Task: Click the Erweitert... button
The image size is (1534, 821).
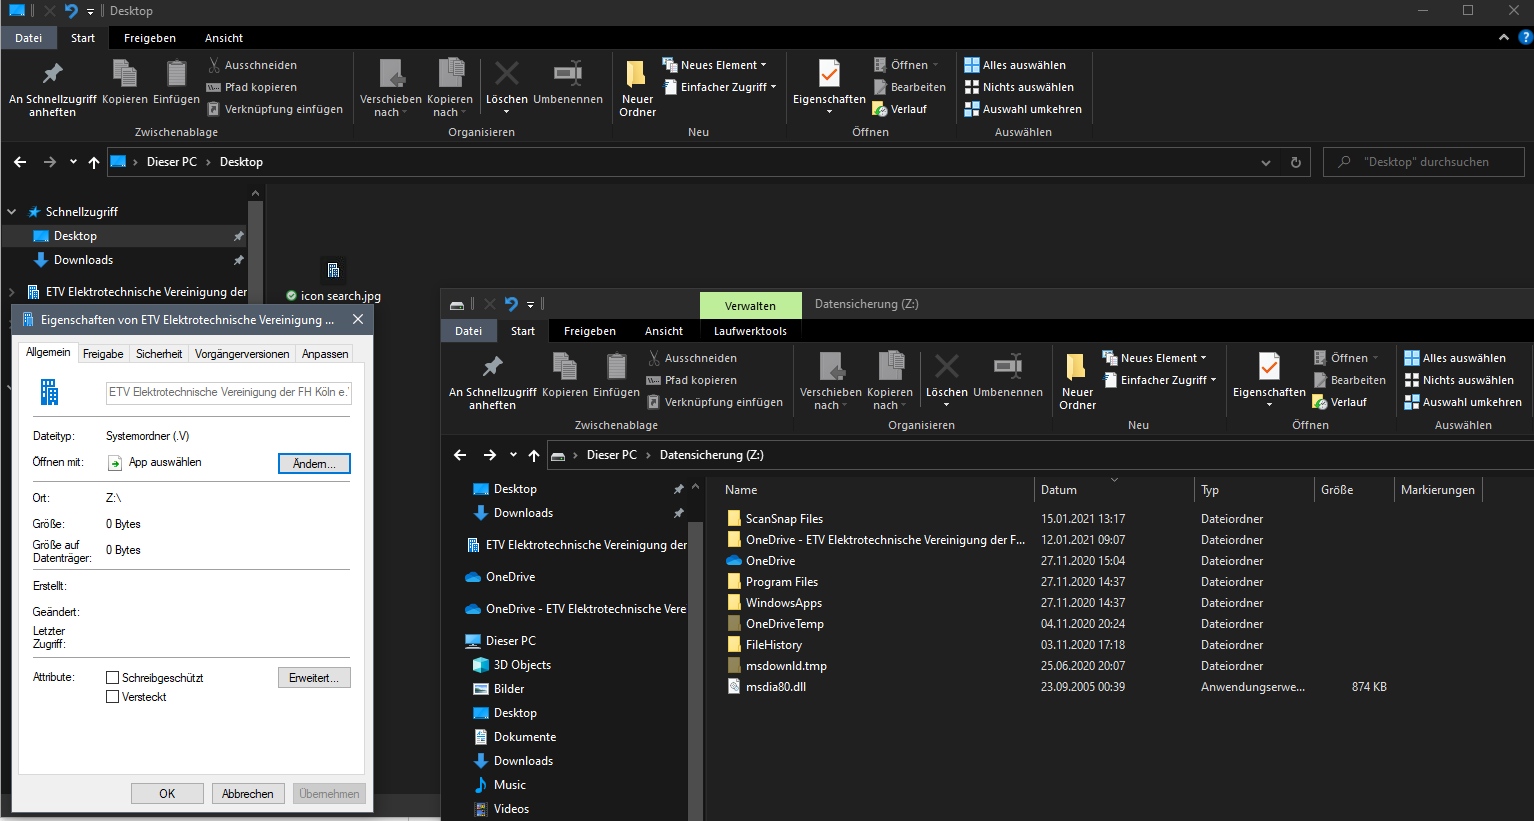Action: point(314,678)
